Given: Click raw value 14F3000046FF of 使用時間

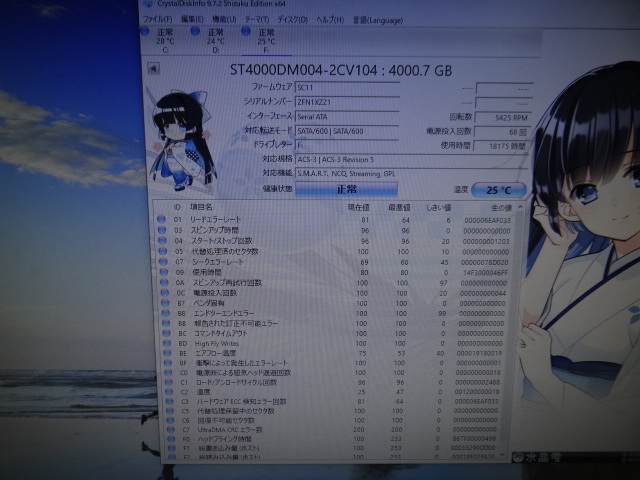Looking at the screenshot, I should pos(485,273).
